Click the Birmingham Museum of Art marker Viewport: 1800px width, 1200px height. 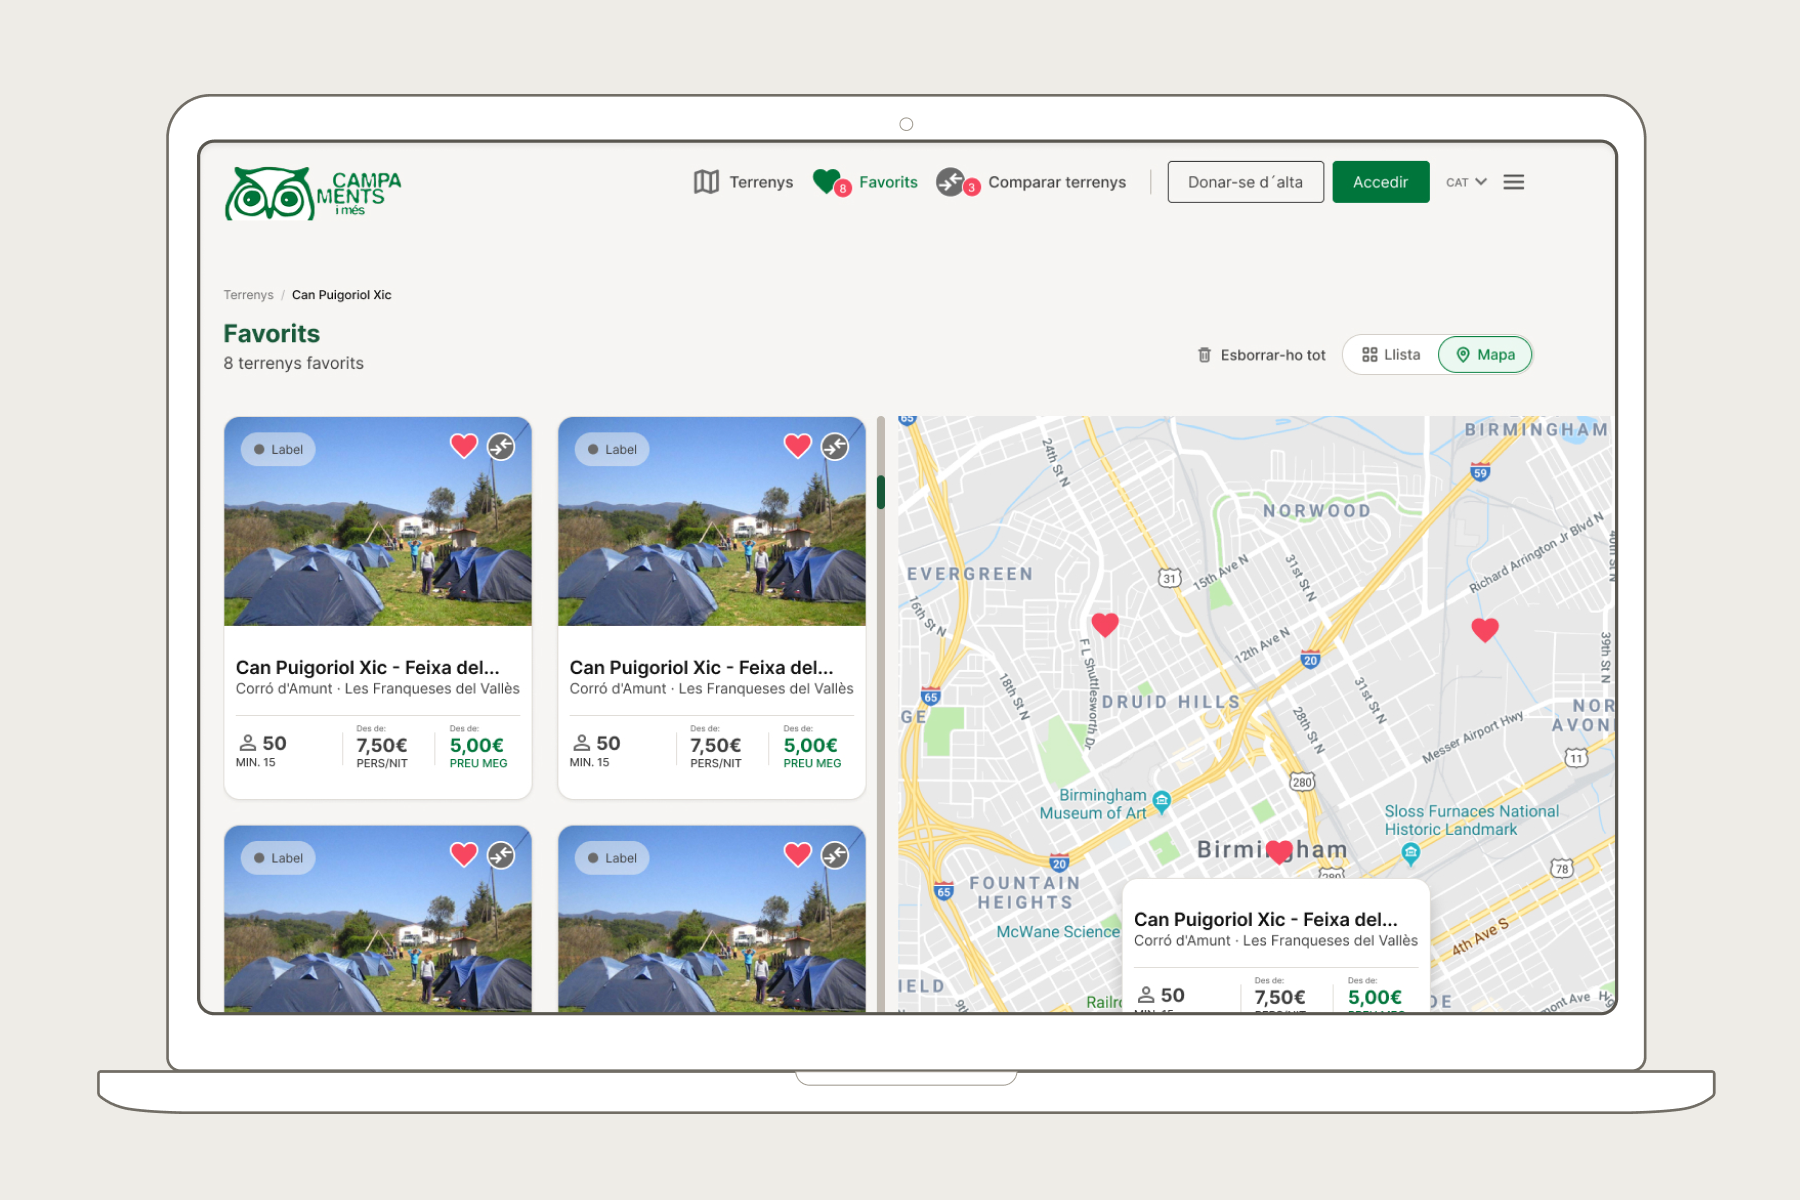tap(1162, 800)
